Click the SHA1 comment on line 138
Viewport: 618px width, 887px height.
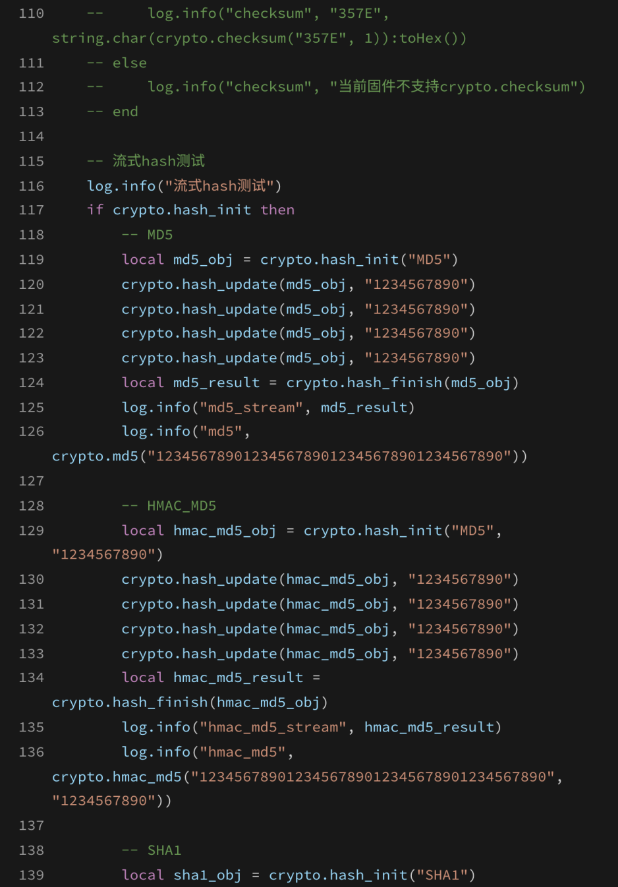coord(151,850)
